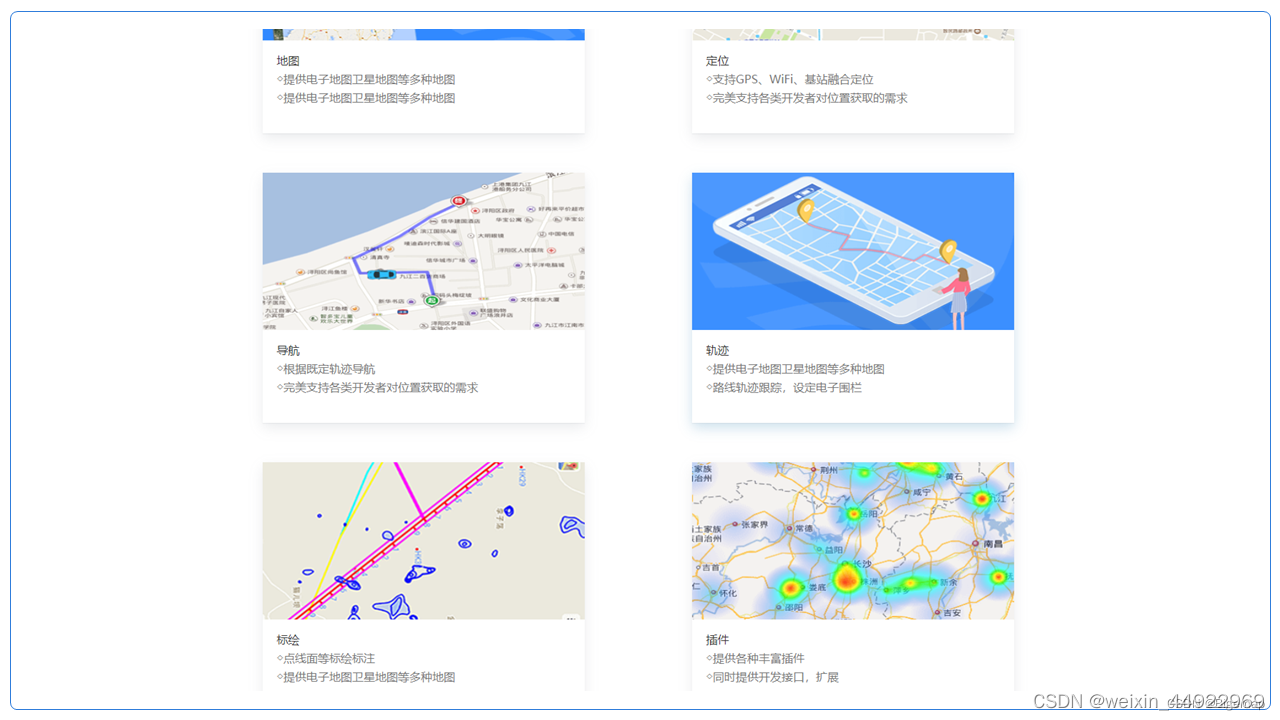The image size is (1280, 720).
Task: Select text 点线面等标绘标注
Action: coord(329,659)
